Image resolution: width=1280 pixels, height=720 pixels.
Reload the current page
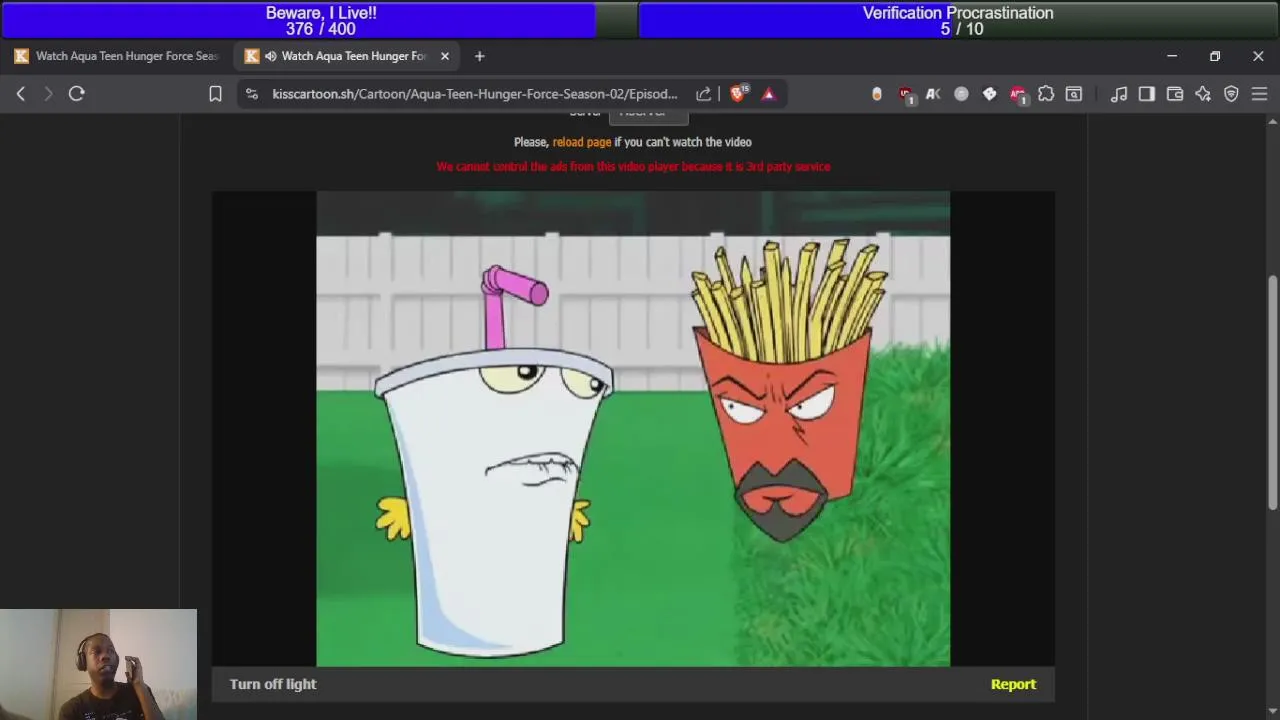point(76,94)
